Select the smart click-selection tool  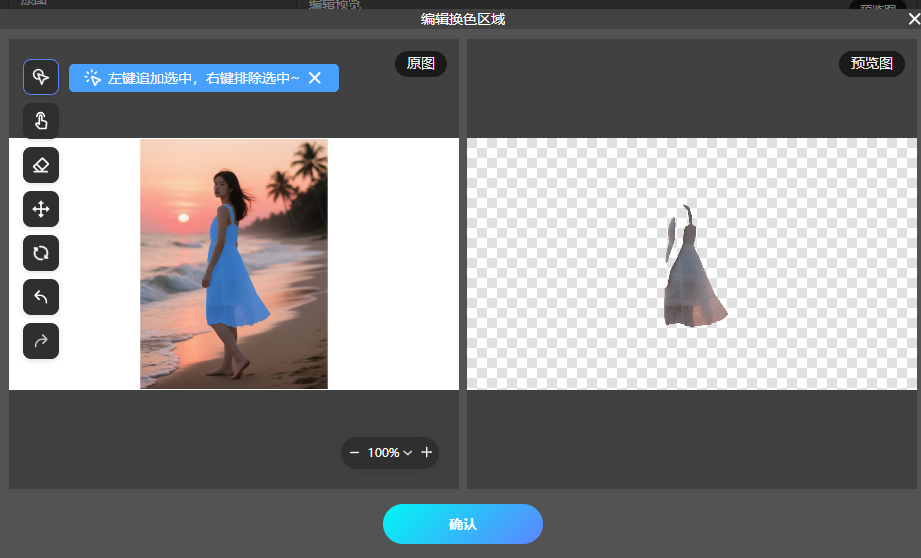(x=41, y=77)
